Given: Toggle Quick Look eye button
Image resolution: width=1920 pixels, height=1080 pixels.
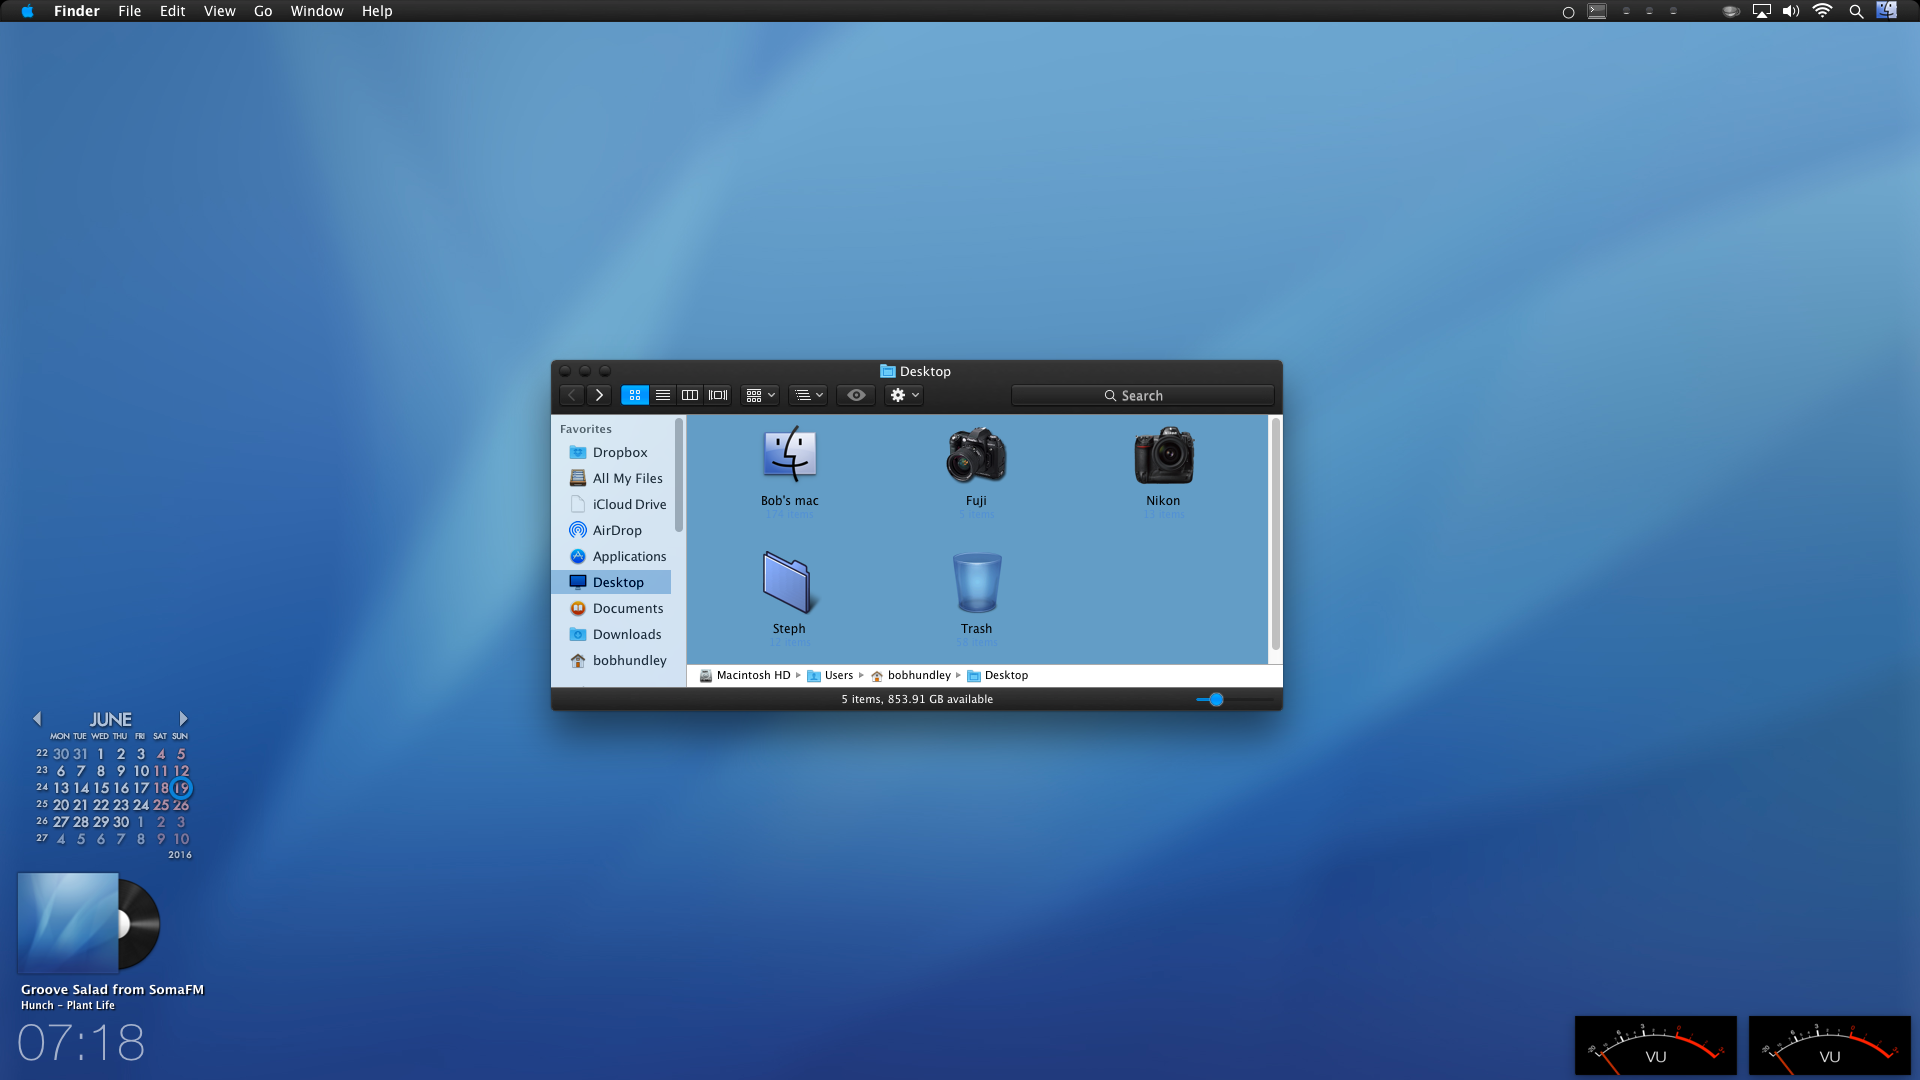Looking at the screenshot, I should 856,395.
